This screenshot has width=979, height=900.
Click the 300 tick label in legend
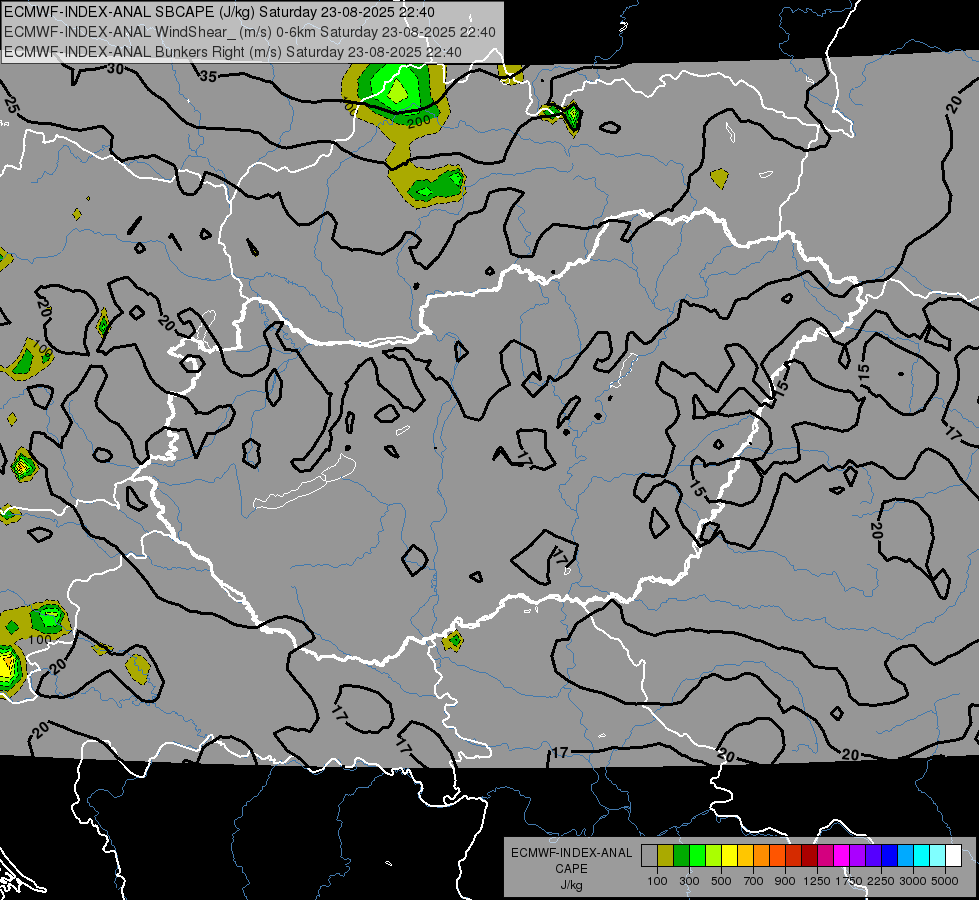pos(689,881)
